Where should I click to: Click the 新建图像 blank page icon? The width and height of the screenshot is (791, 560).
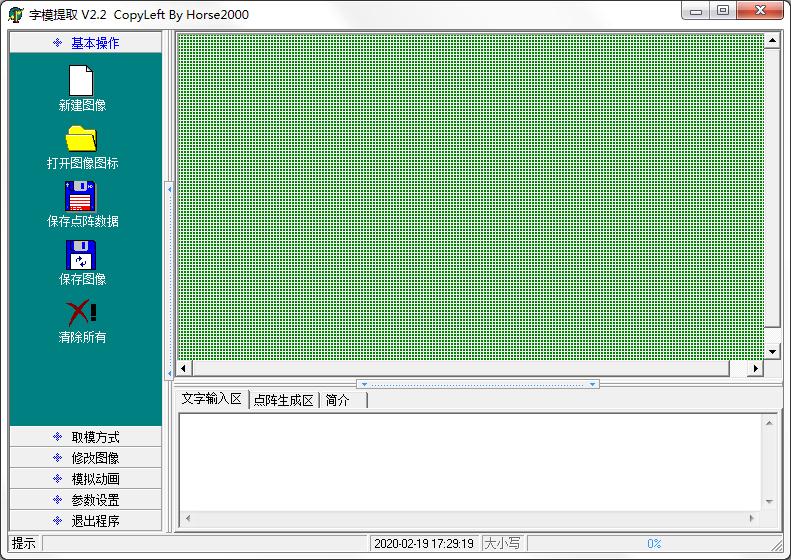81,81
